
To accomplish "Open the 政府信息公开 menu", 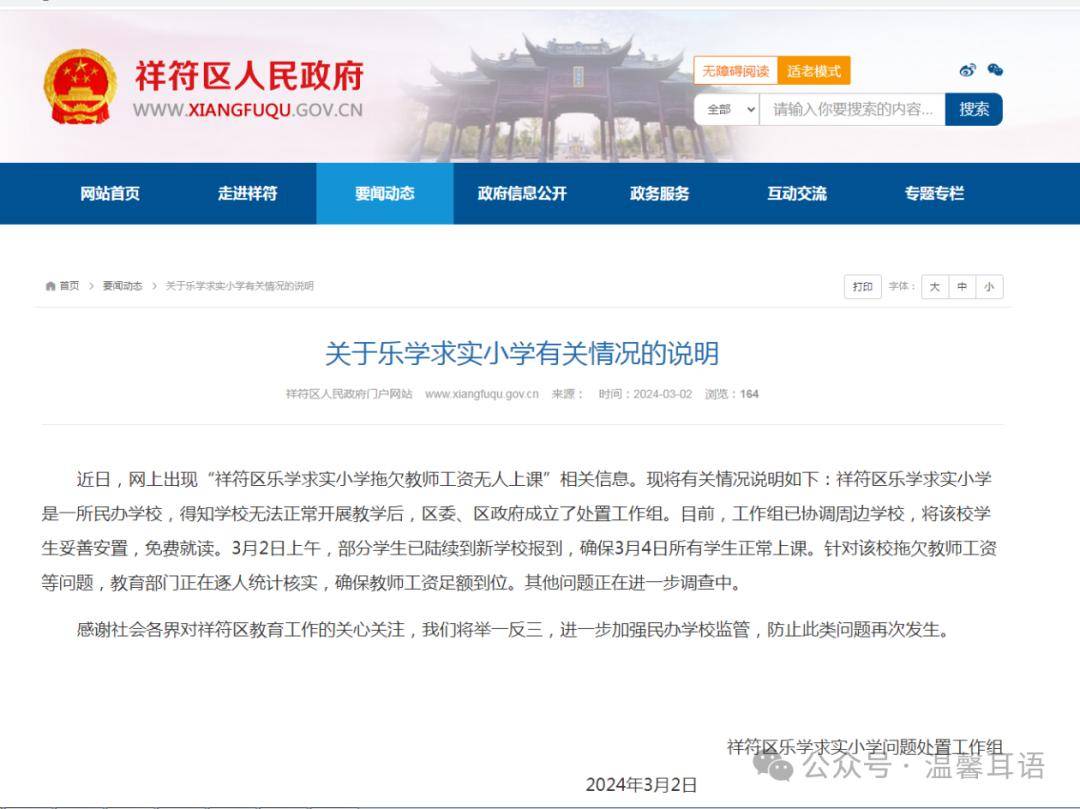I will coord(522,194).
